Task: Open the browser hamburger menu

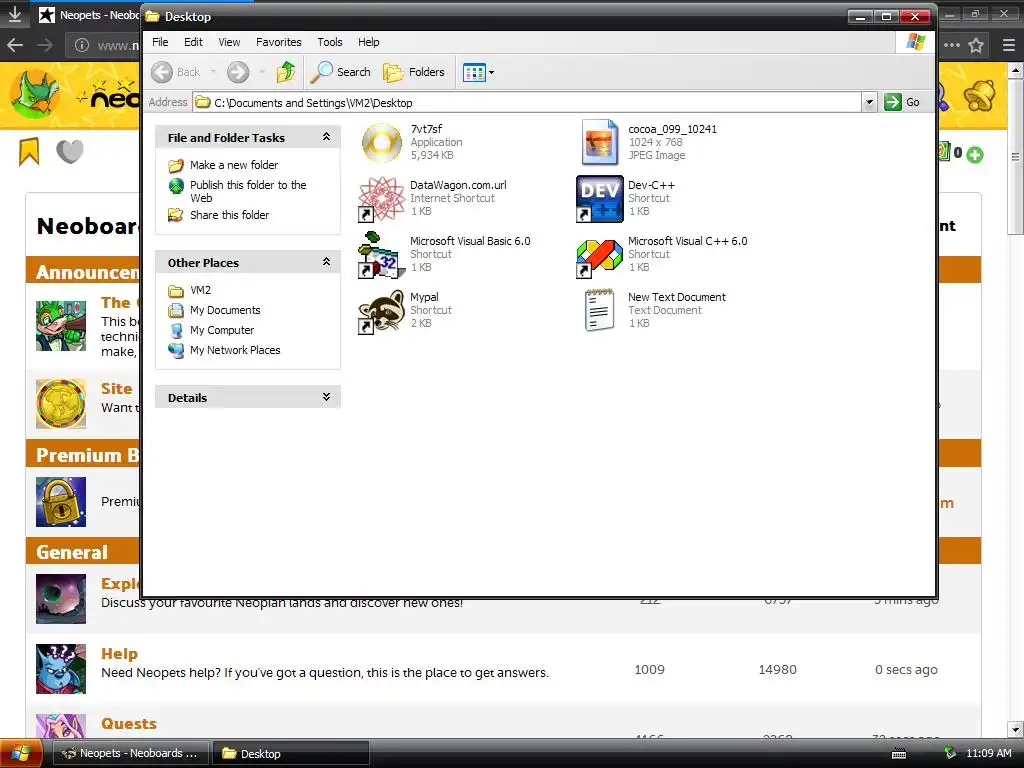Action: pos(1008,45)
